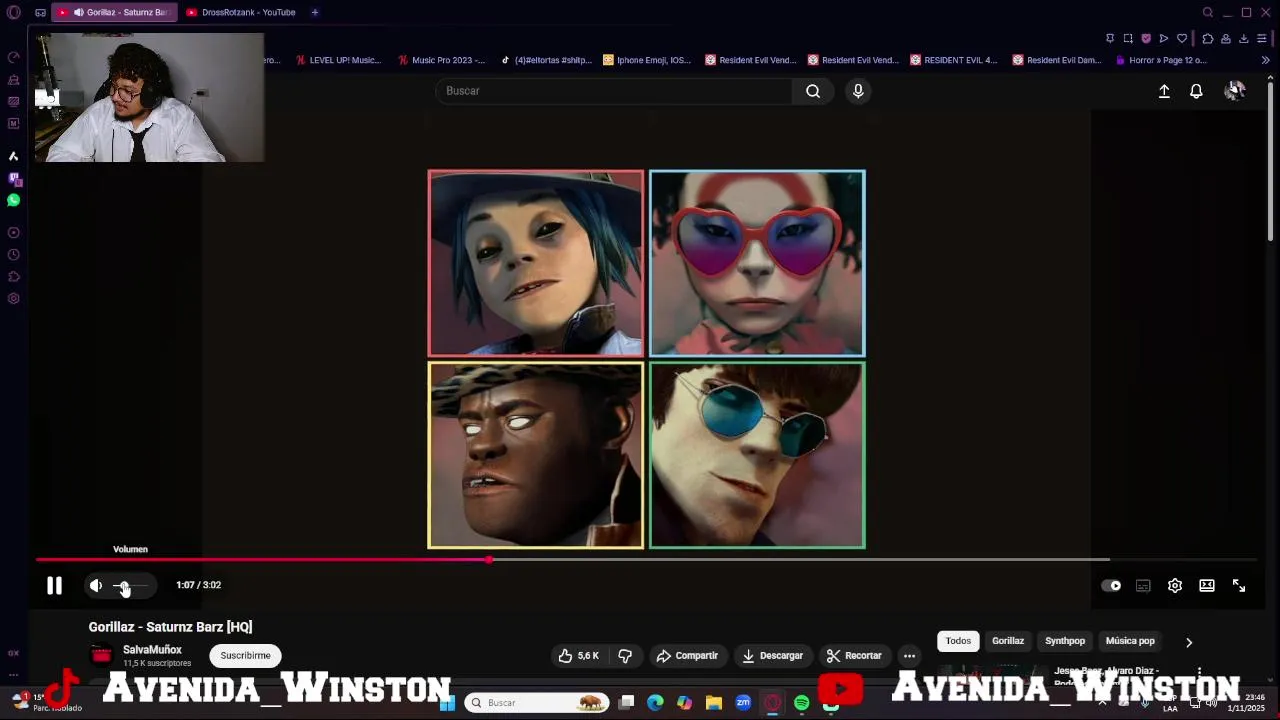This screenshot has width=1280, height=720.
Task: Start voice search with the microphone
Action: click(x=858, y=91)
